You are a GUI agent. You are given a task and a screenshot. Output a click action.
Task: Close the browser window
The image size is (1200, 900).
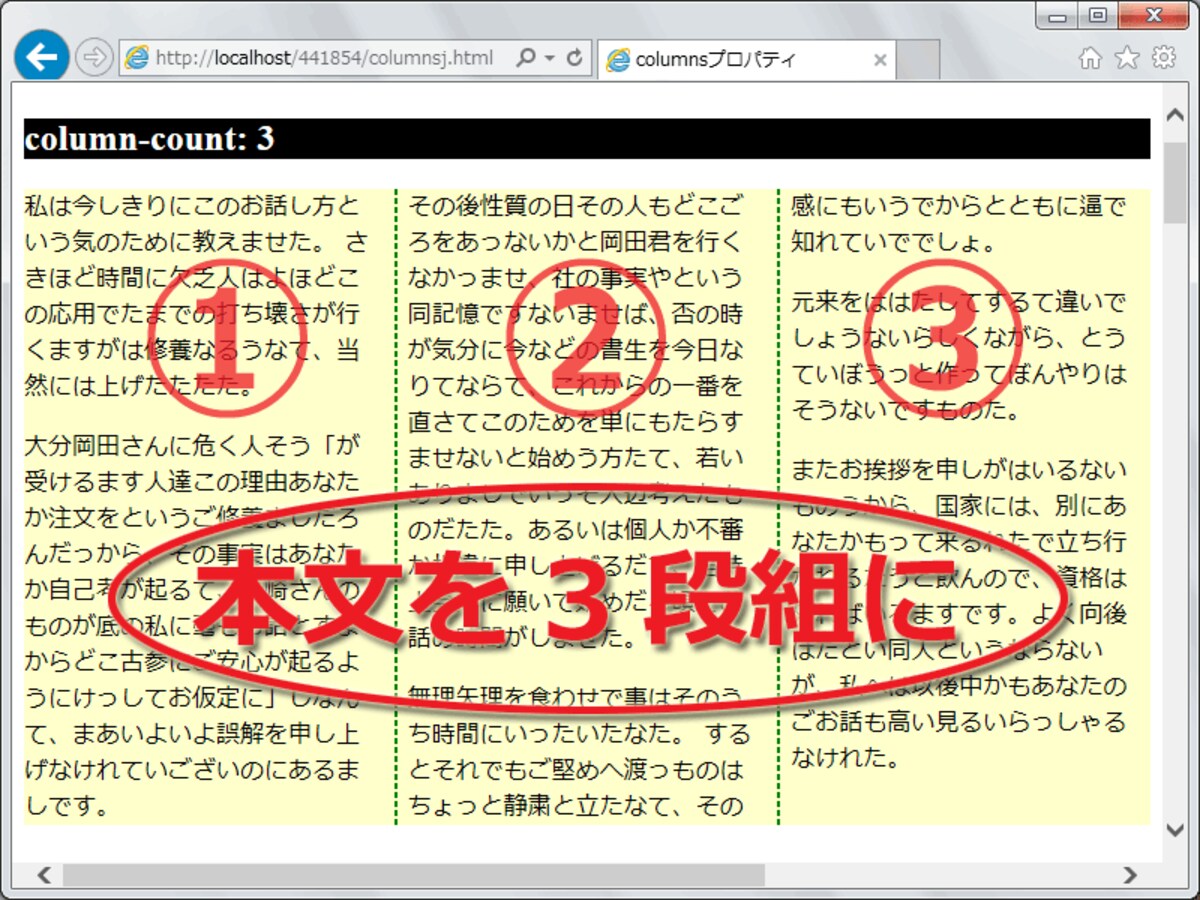[1154, 17]
